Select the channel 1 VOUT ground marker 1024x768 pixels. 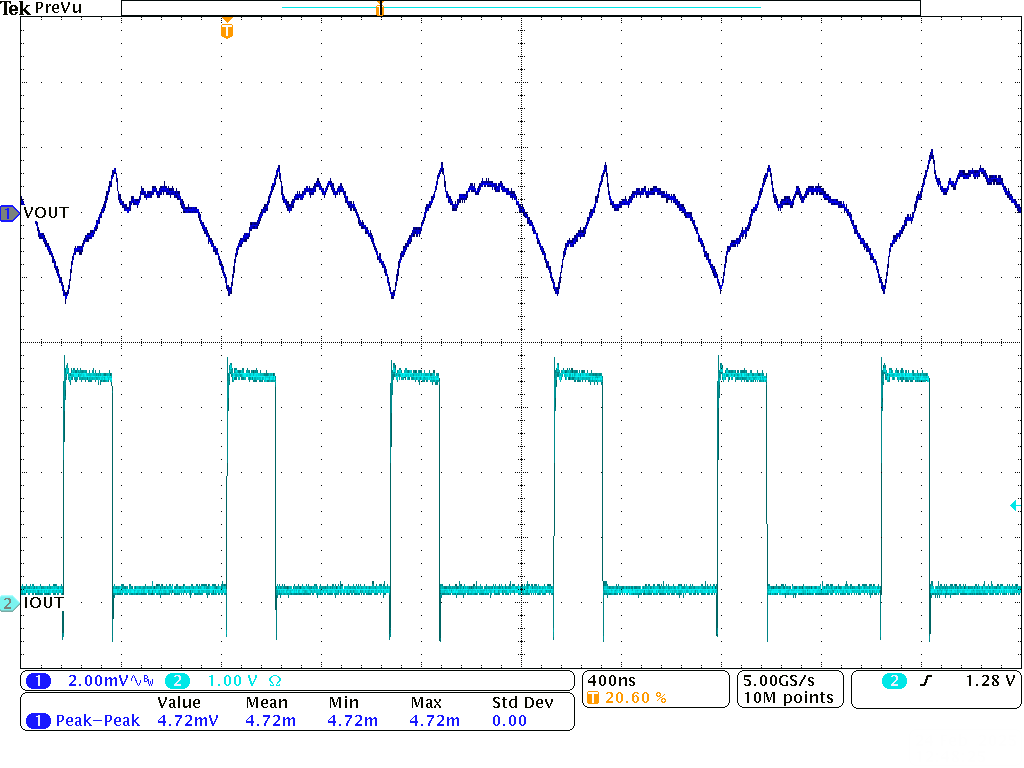[x=9, y=213]
